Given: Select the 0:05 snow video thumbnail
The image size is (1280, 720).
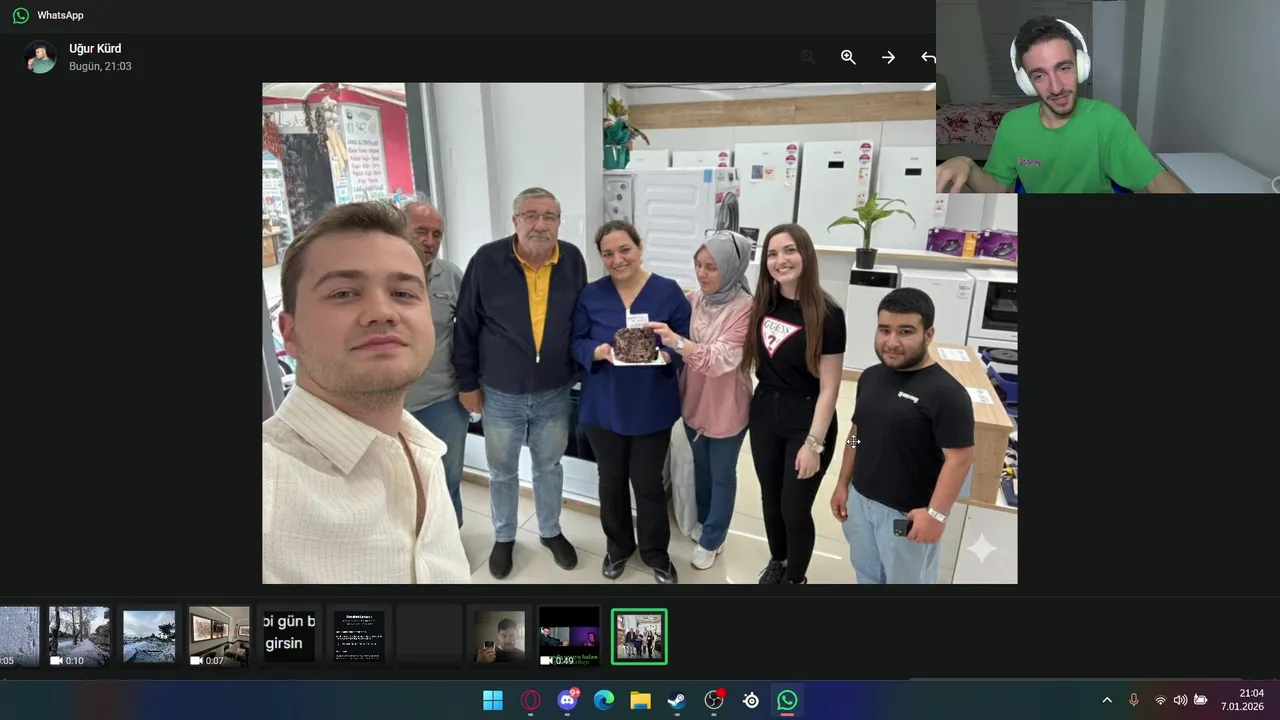Looking at the screenshot, I should [19, 636].
